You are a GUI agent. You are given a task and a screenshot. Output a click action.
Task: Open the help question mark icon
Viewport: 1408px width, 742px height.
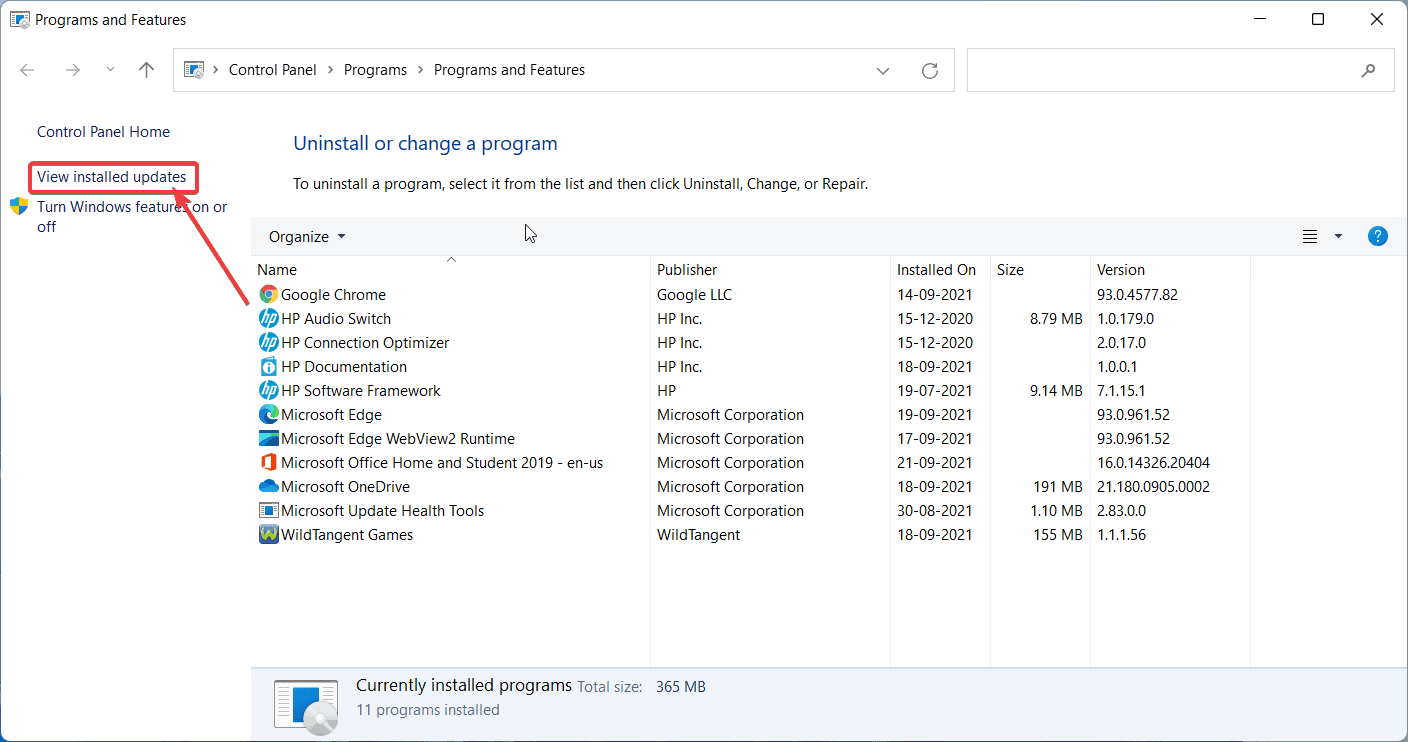click(1378, 236)
